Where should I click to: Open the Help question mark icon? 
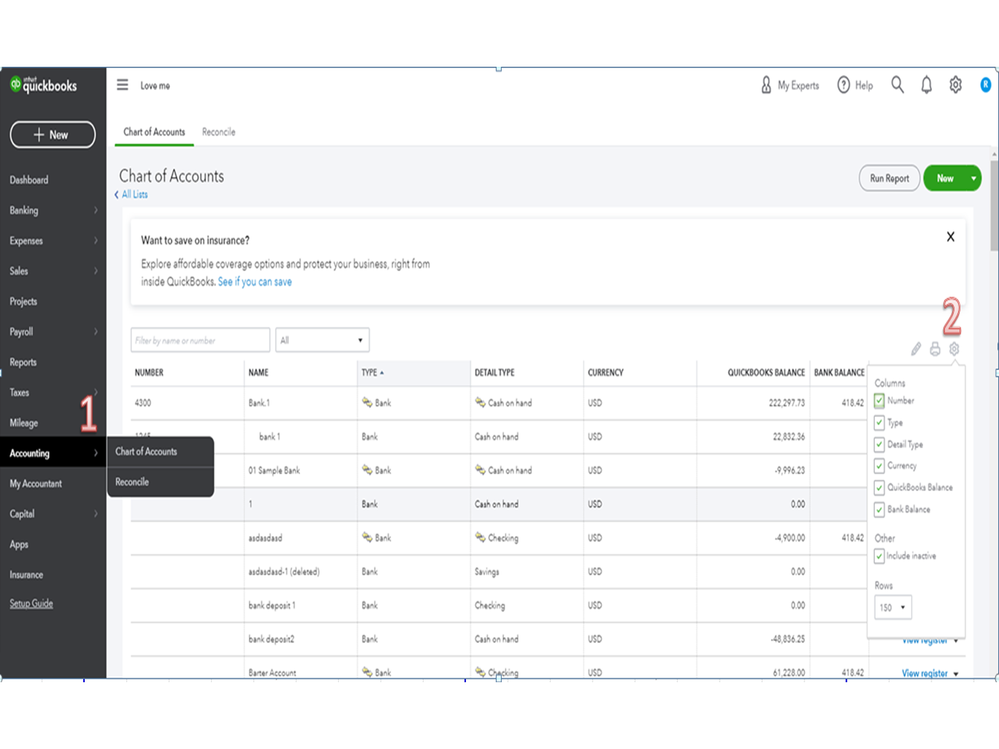click(x=844, y=85)
